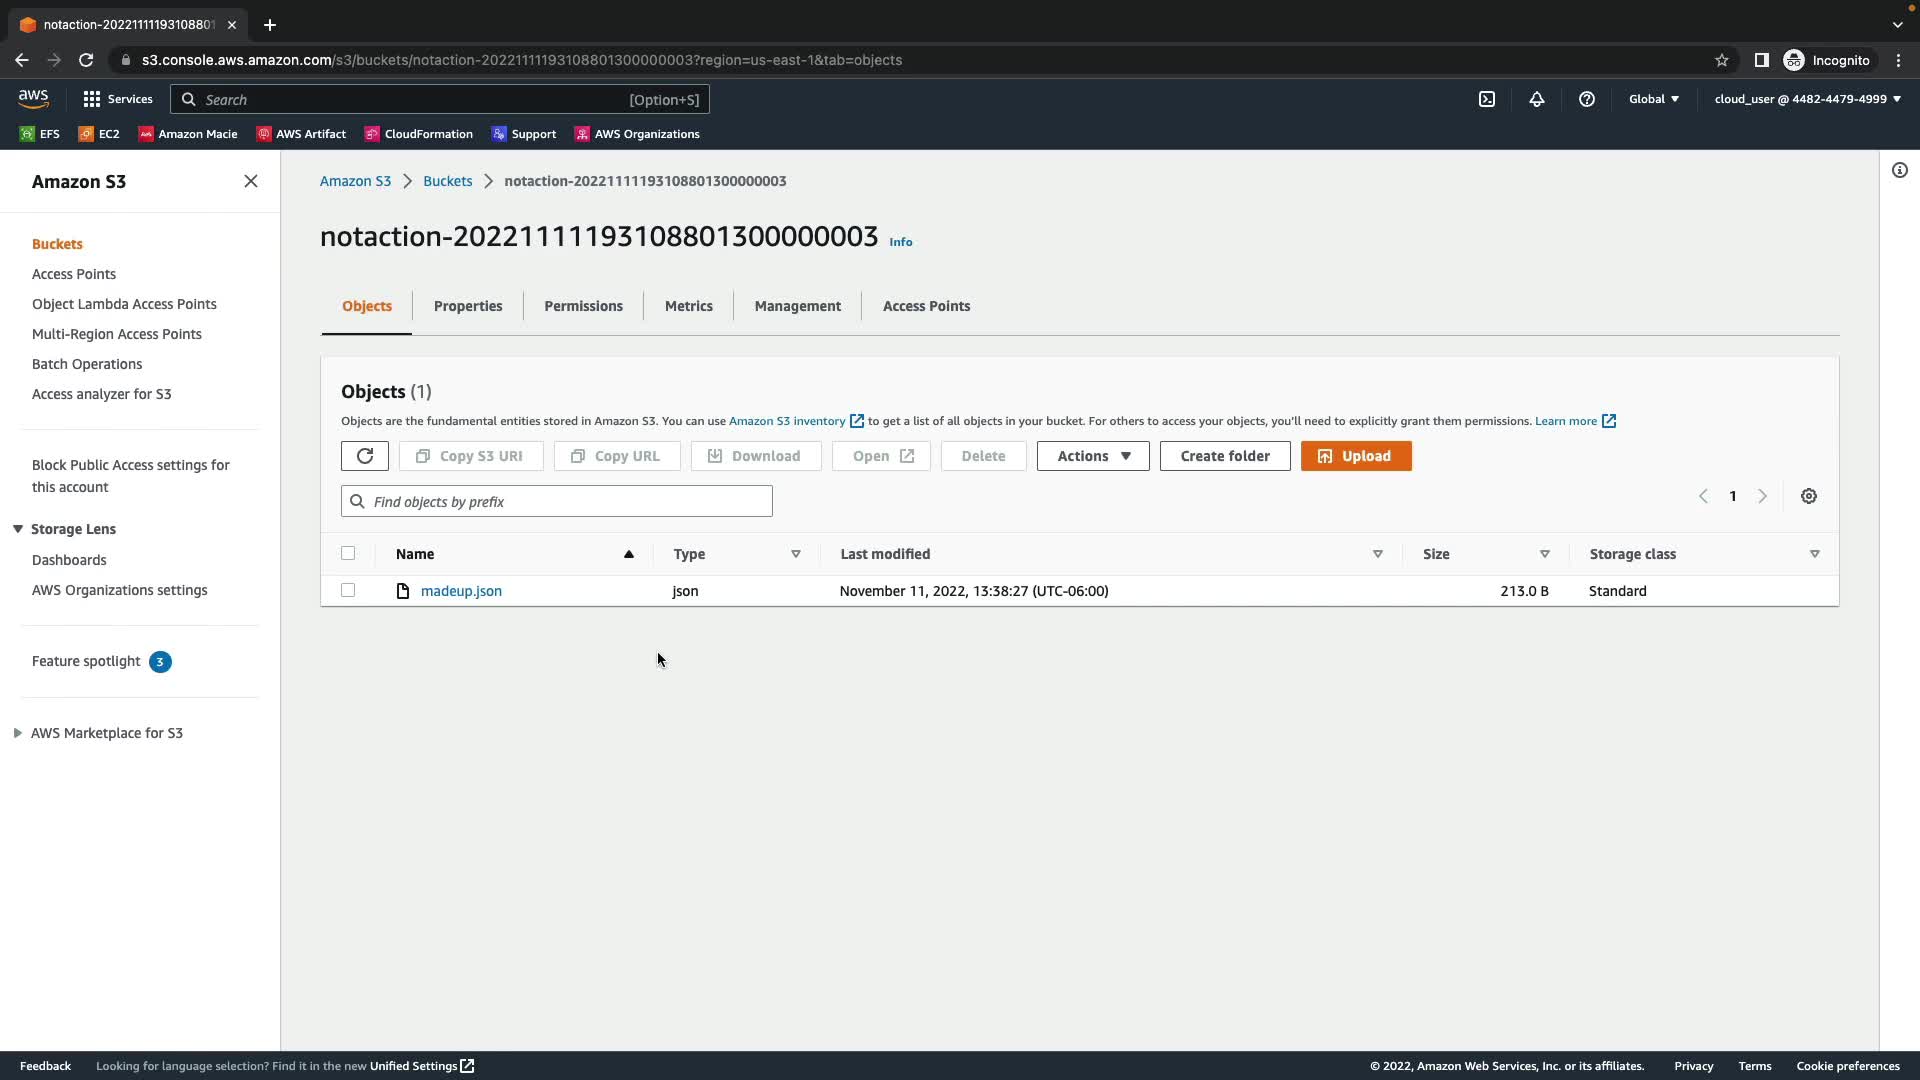The image size is (1920, 1080).
Task: Open AWS CloudShell icon in header
Action: click(x=1487, y=99)
